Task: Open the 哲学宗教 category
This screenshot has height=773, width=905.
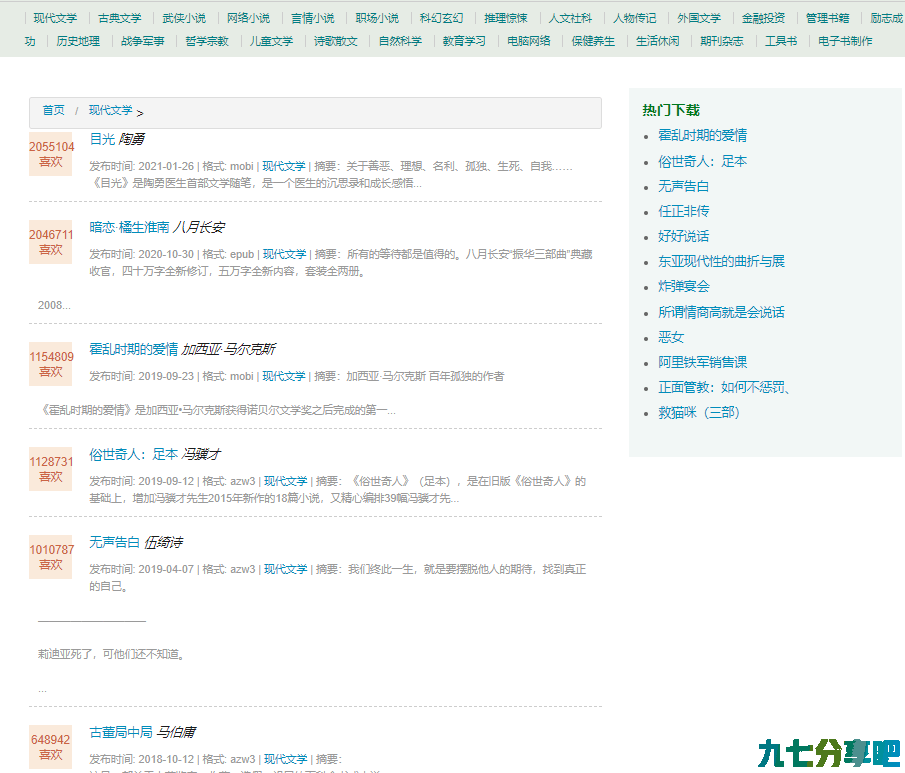Action: pos(207,41)
